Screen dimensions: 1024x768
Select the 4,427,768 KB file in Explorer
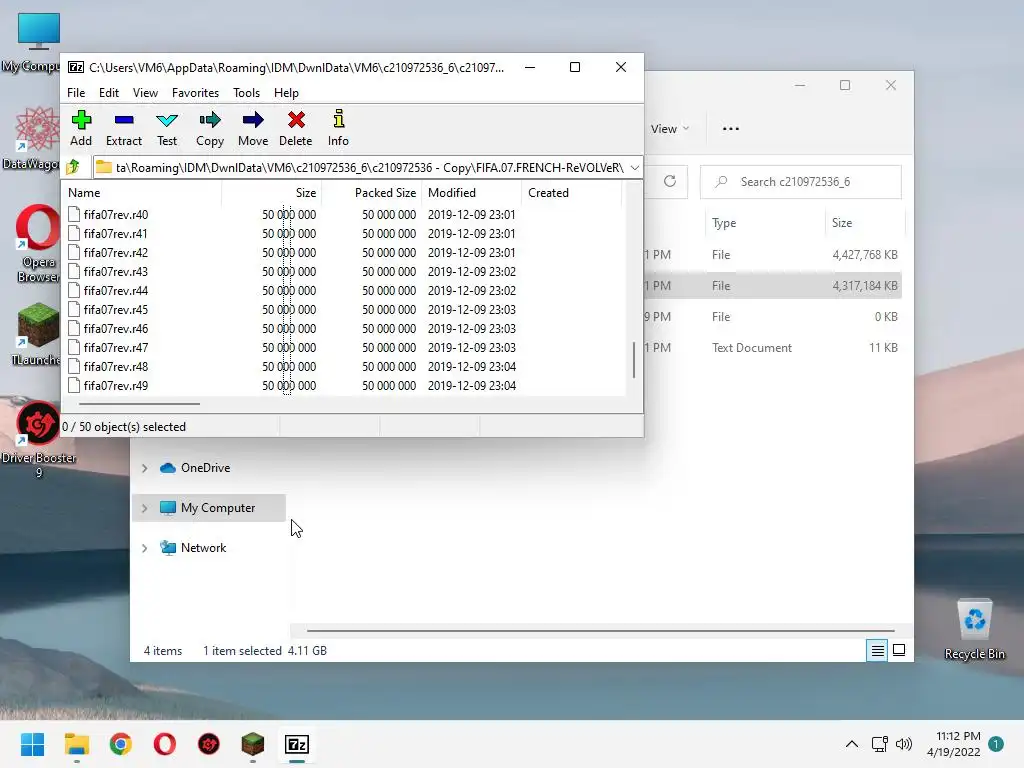(x=773, y=255)
